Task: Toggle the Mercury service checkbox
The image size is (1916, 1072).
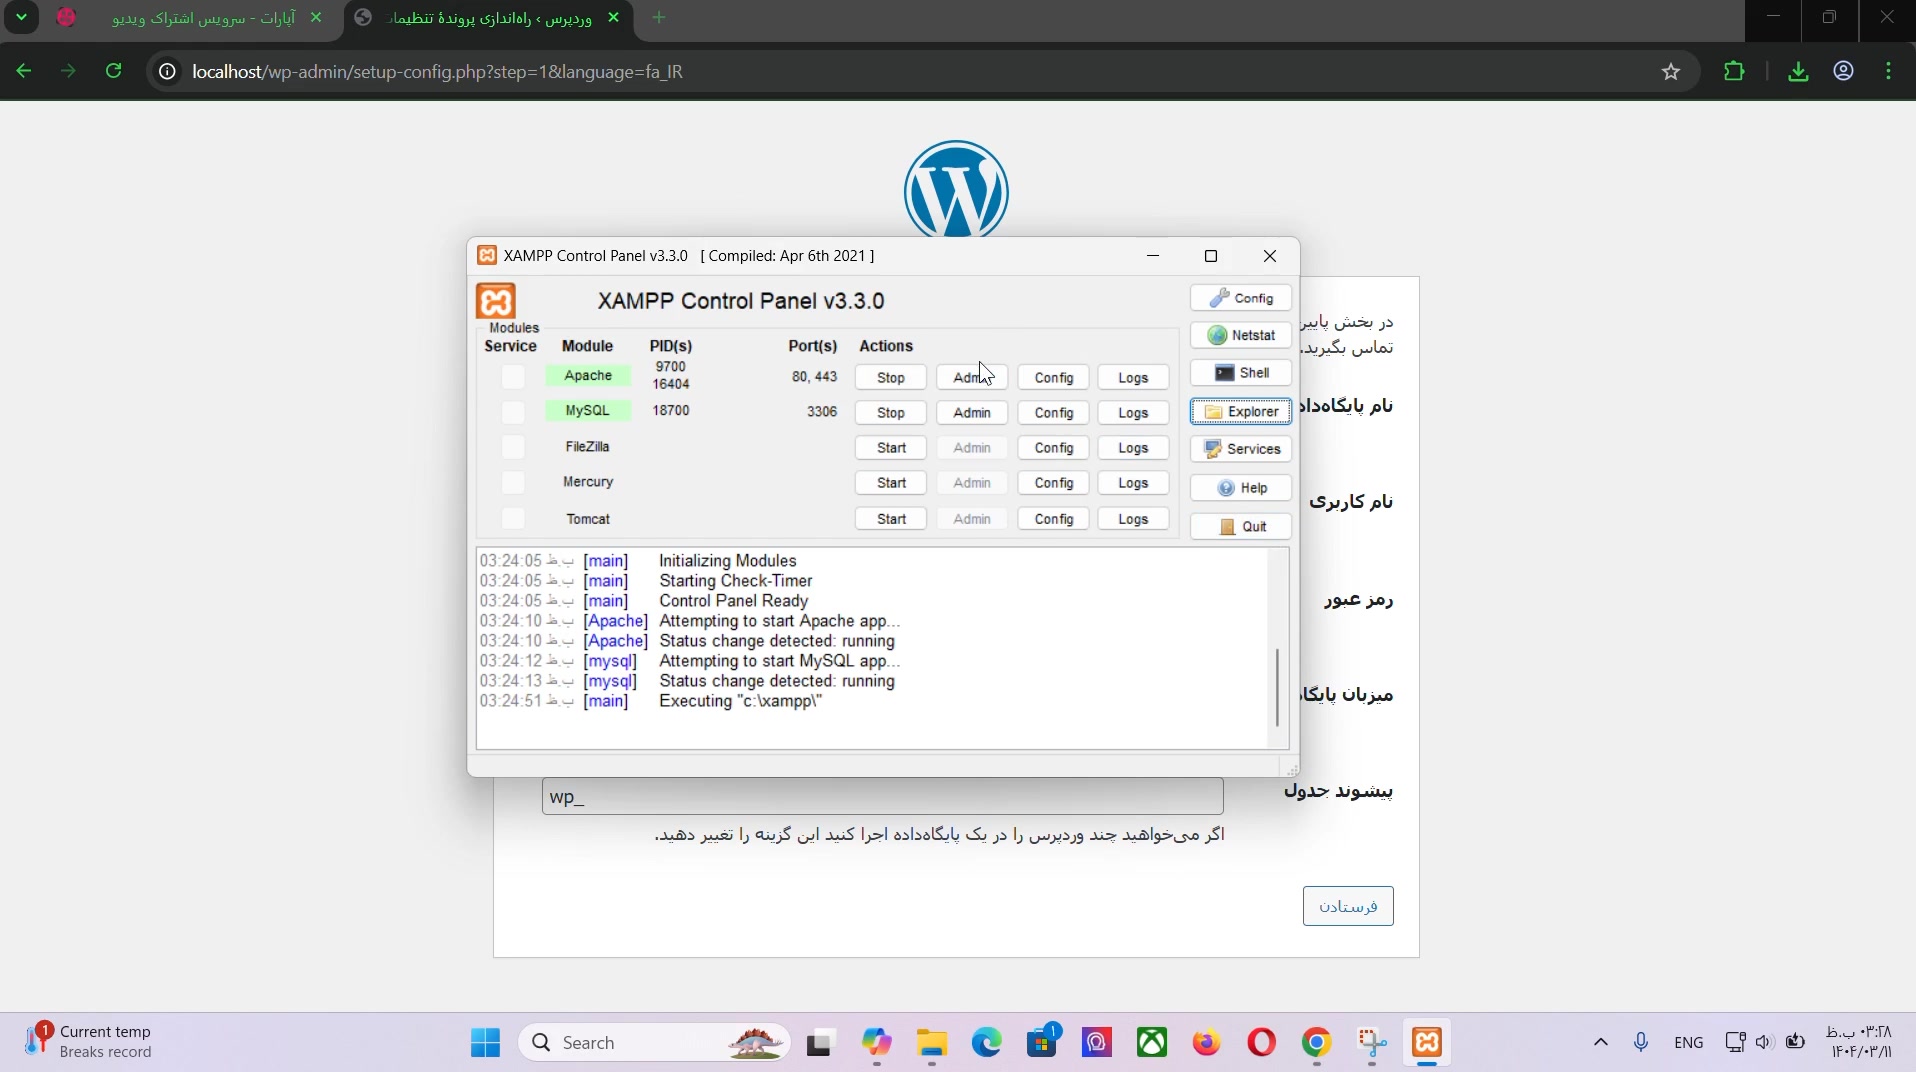Action: [513, 483]
